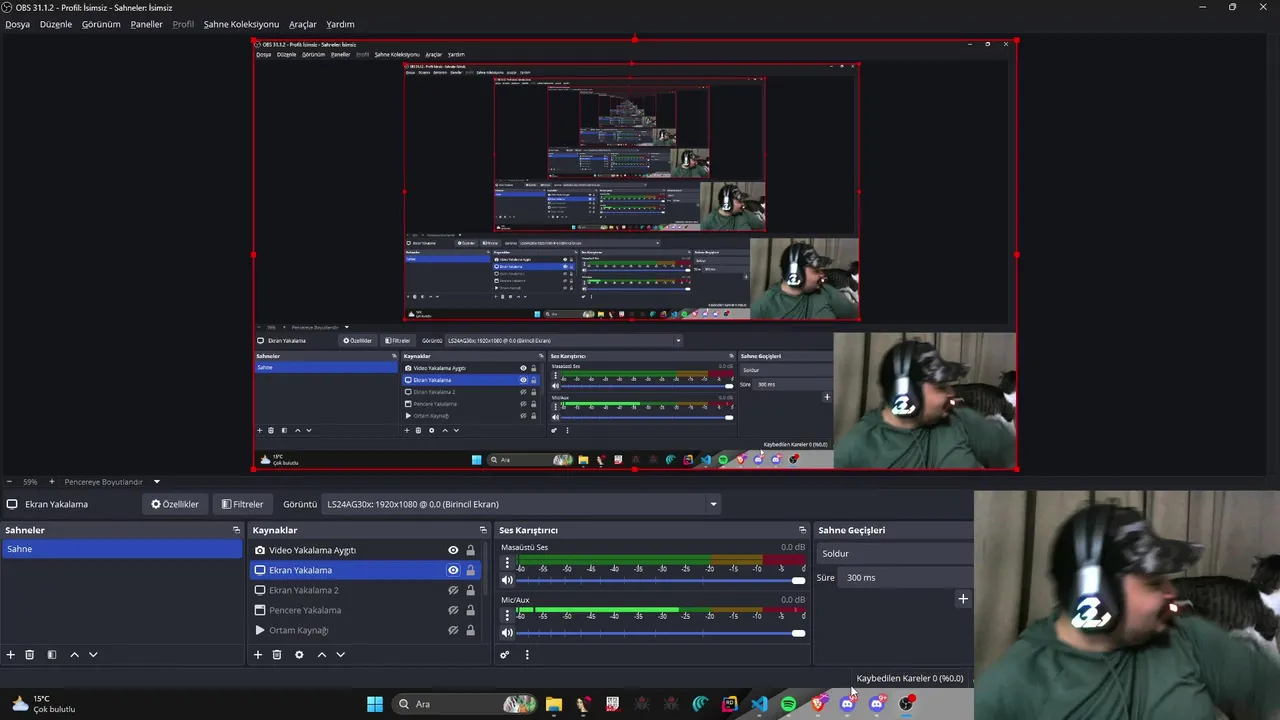The image size is (1280, 720).
Task: Delete selected scene with Sahneler trash icon
Action: point(30,655)
